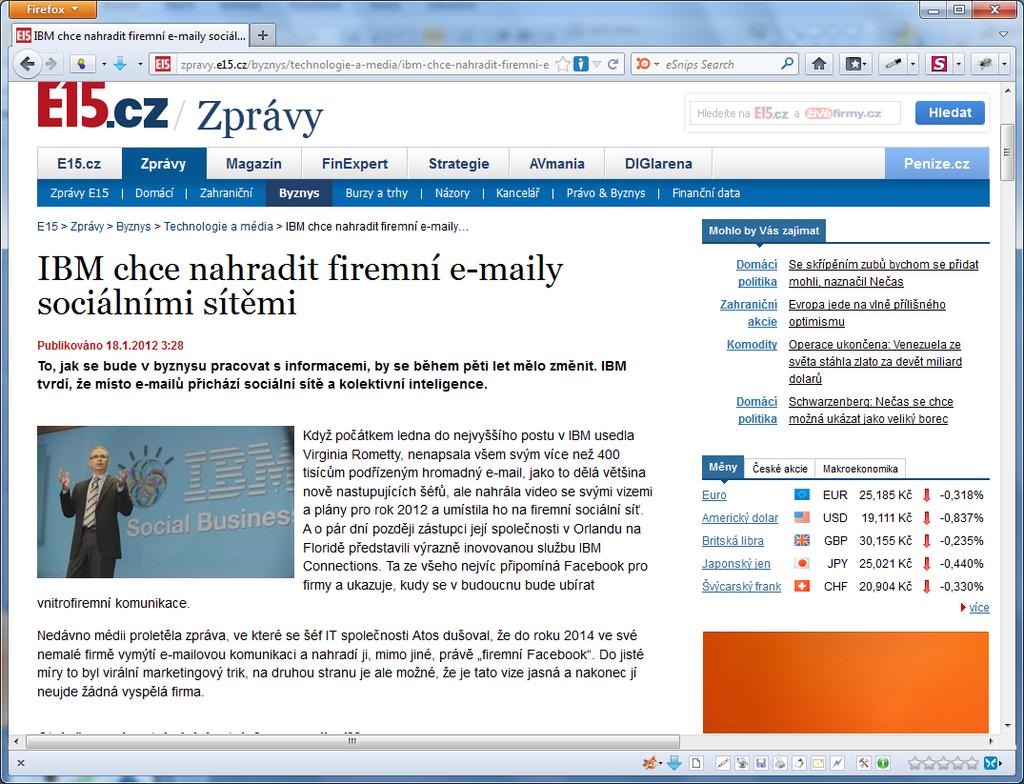Switch to the Makroekonomika tab

tap(860, 468)
